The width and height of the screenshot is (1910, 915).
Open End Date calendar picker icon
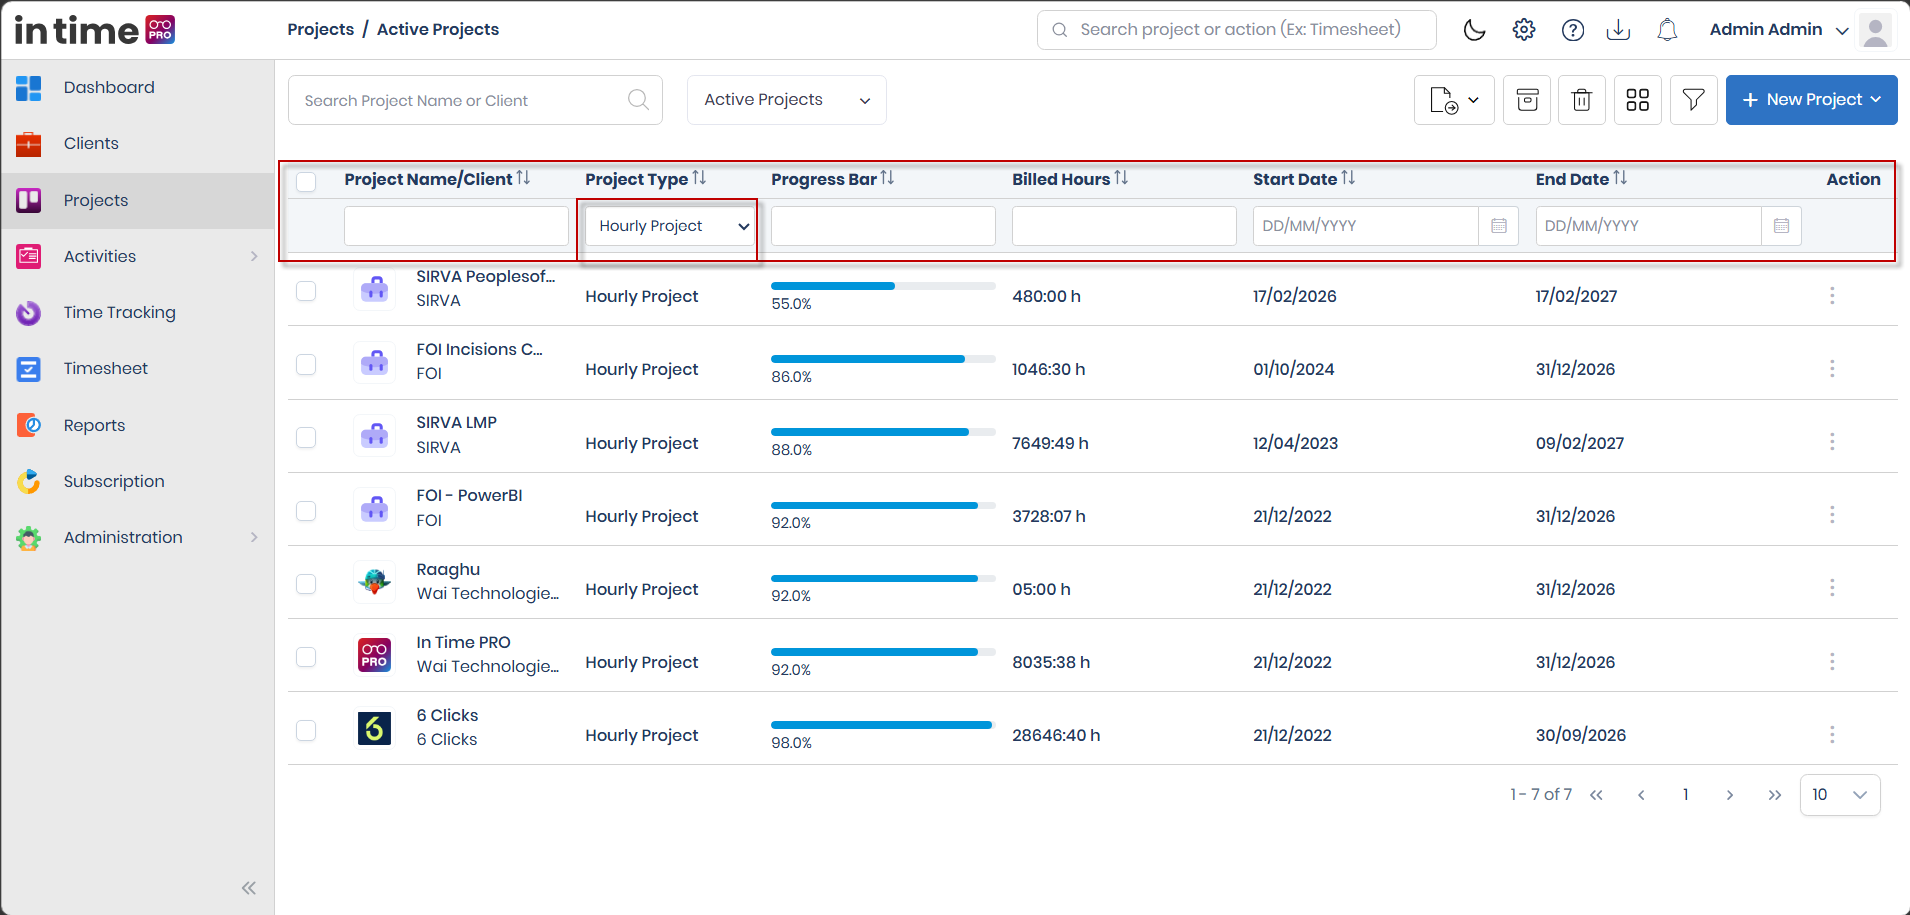coord(1781,226)
